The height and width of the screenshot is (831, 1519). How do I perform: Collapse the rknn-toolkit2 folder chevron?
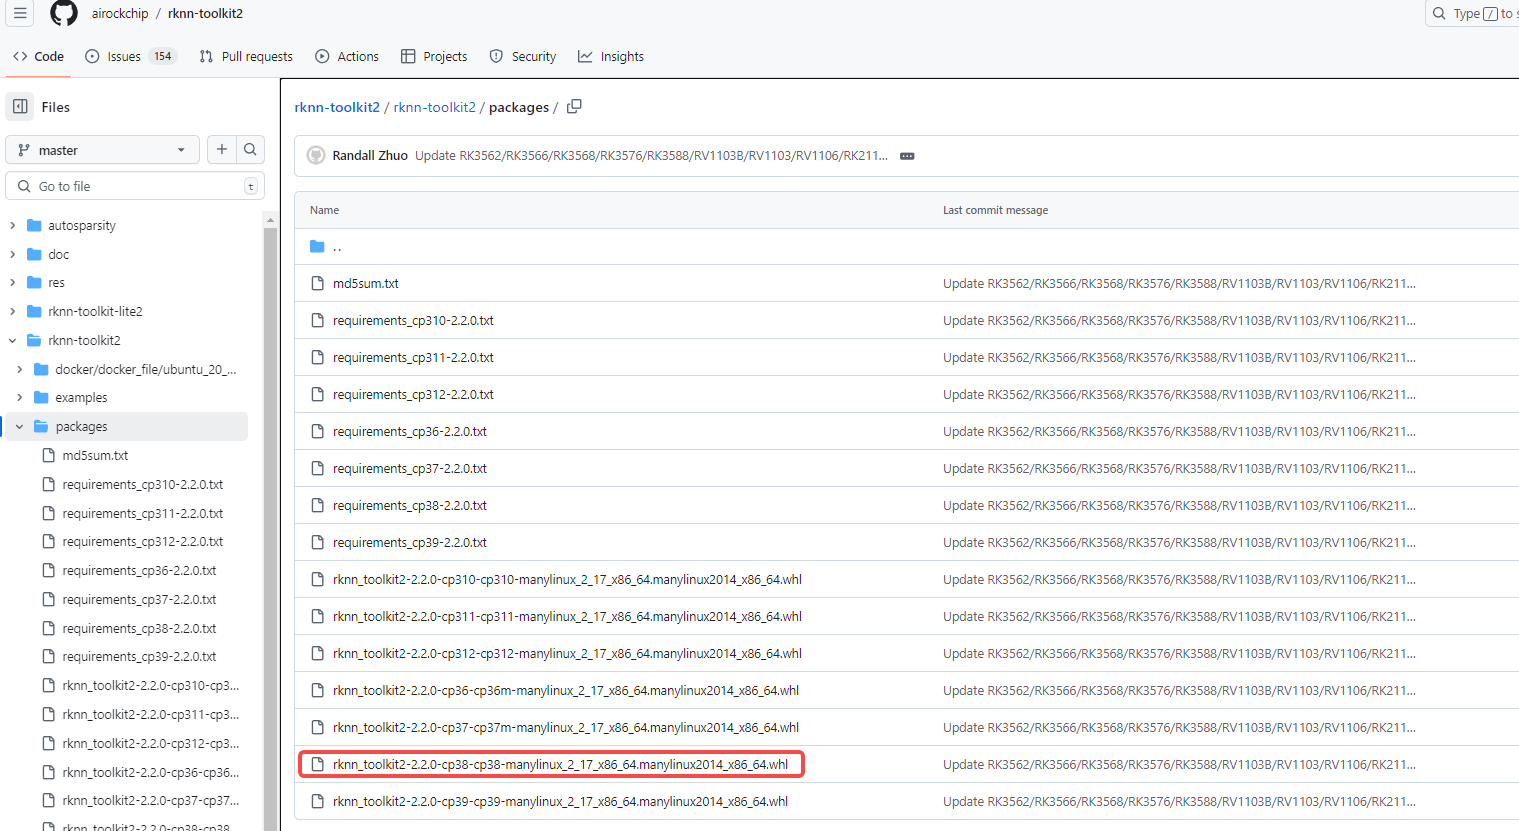[x=12, y=340]
